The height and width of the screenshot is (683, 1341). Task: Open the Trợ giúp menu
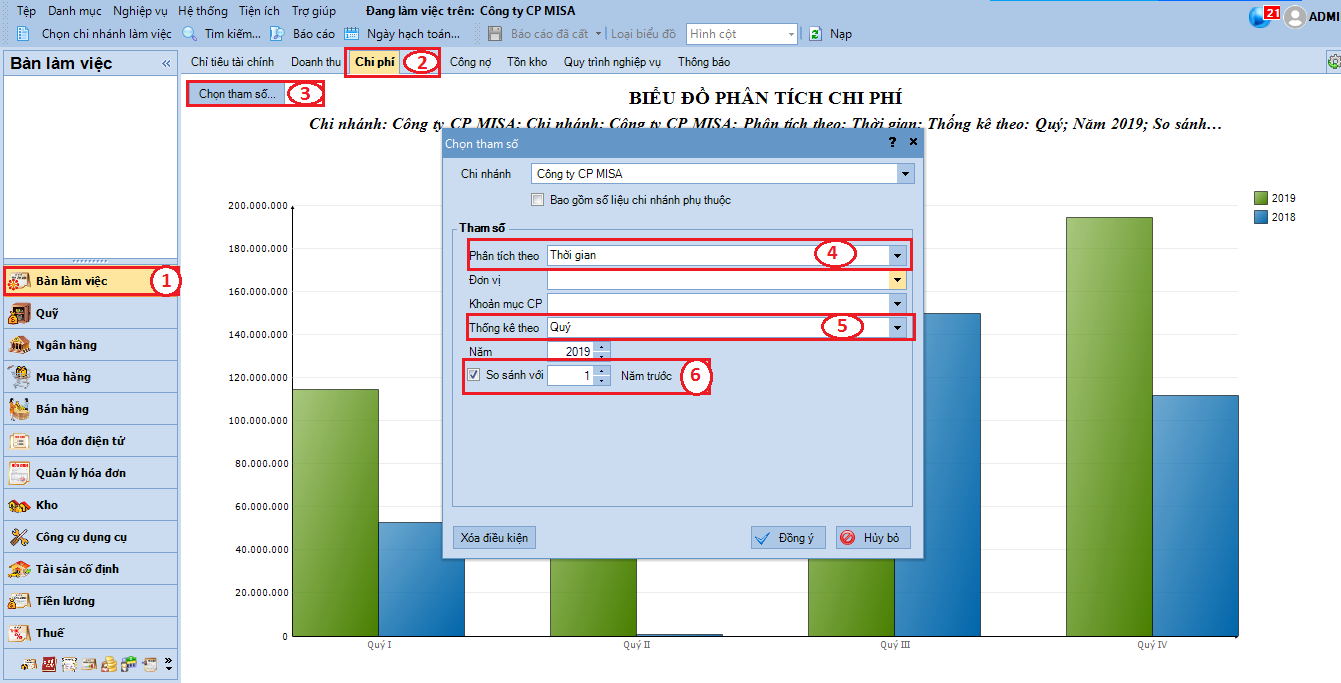[314, 11]
